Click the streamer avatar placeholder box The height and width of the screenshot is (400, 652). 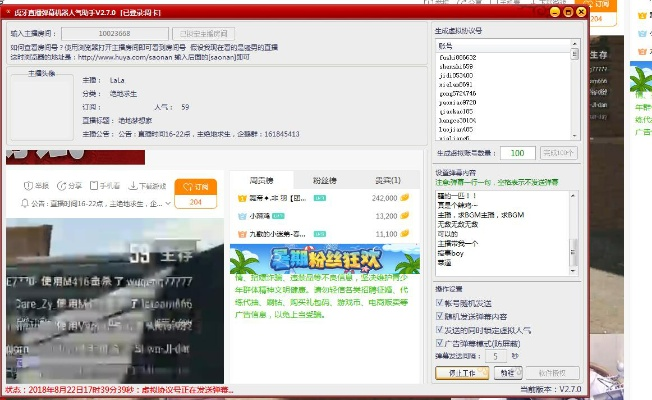tap(42, 107)
